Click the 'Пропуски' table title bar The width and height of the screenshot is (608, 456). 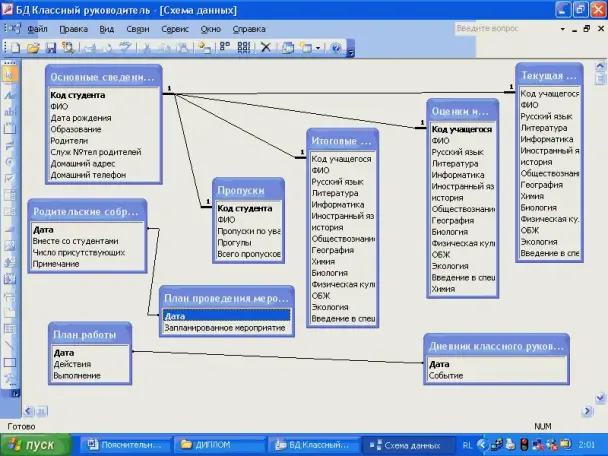point(247,189)
